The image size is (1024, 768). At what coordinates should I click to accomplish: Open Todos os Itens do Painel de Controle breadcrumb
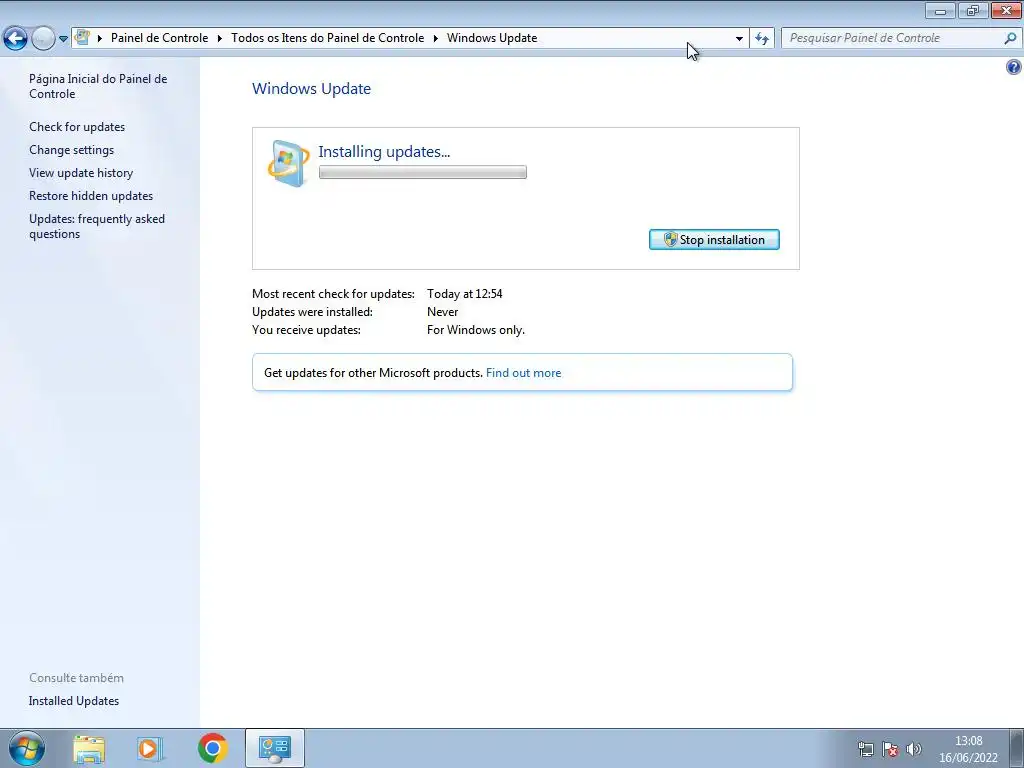(328, 38)
